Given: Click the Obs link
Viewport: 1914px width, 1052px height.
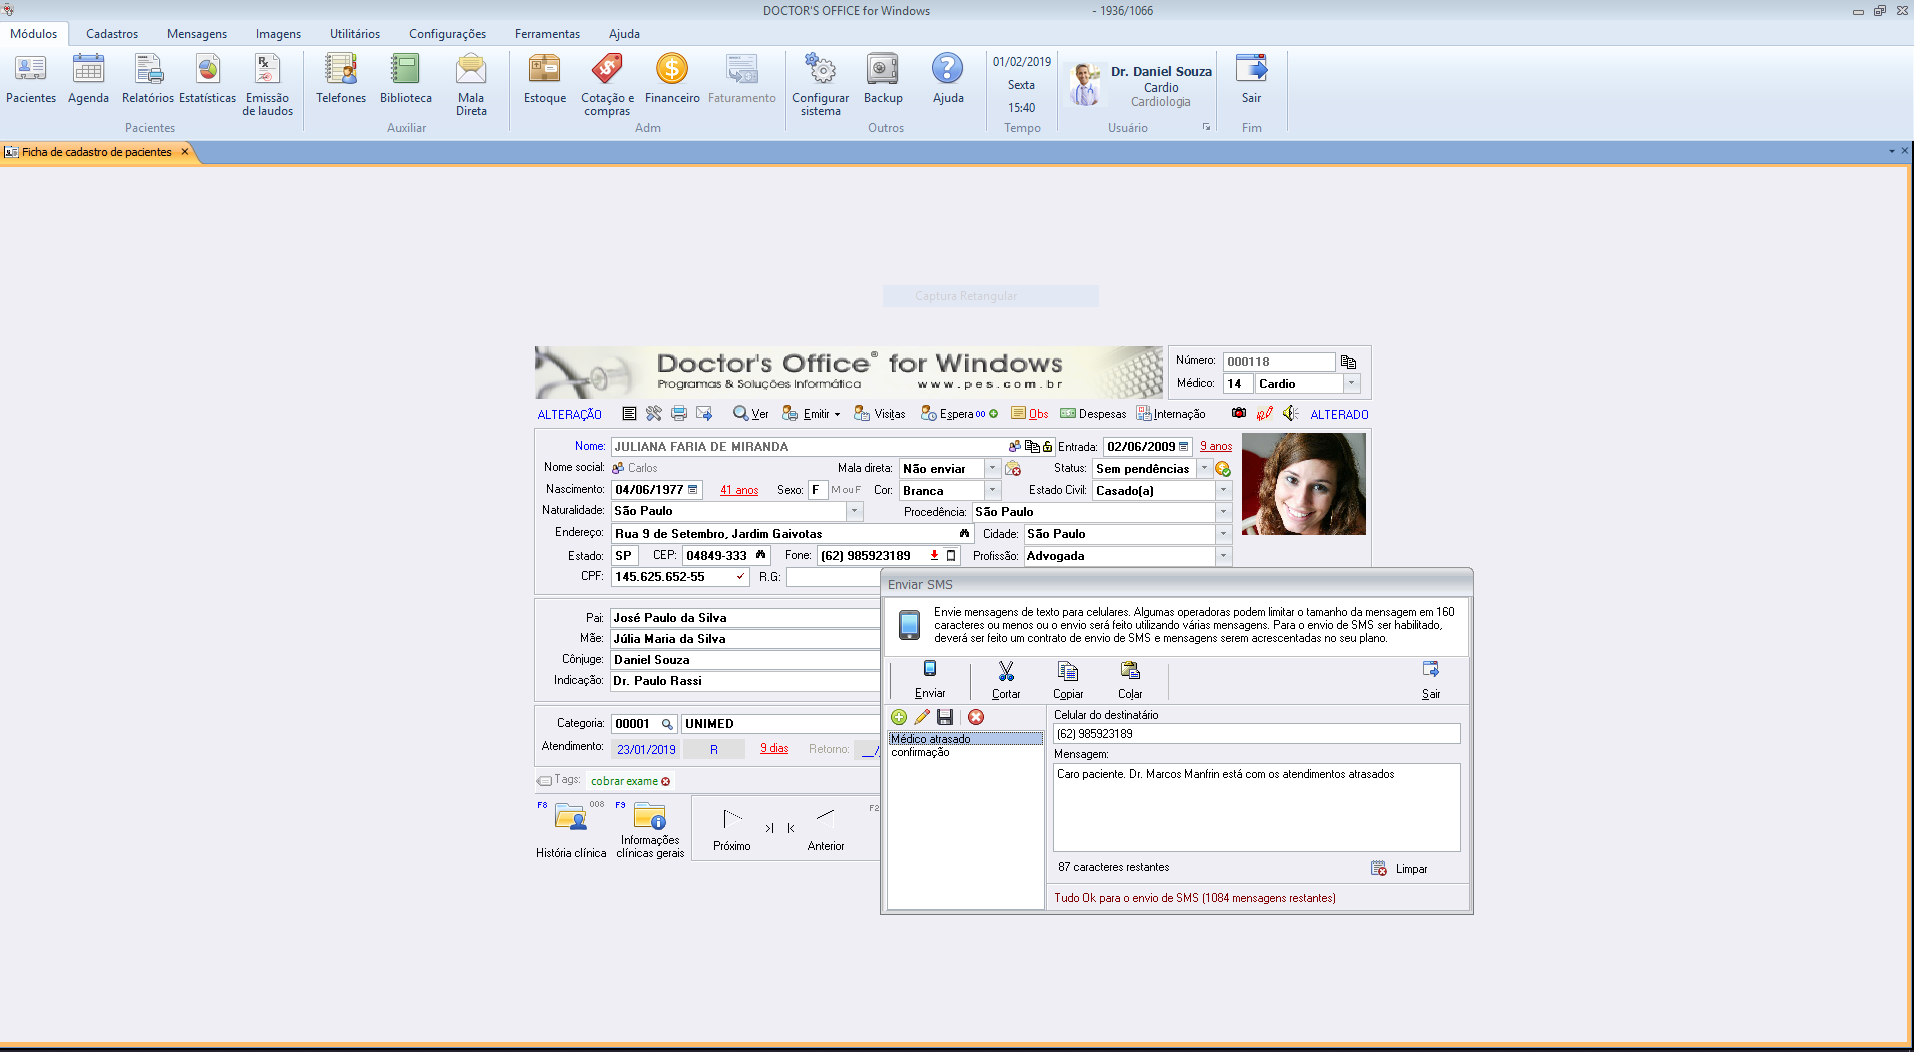Looking at the screenshot, I should [x=1030, y=413].
